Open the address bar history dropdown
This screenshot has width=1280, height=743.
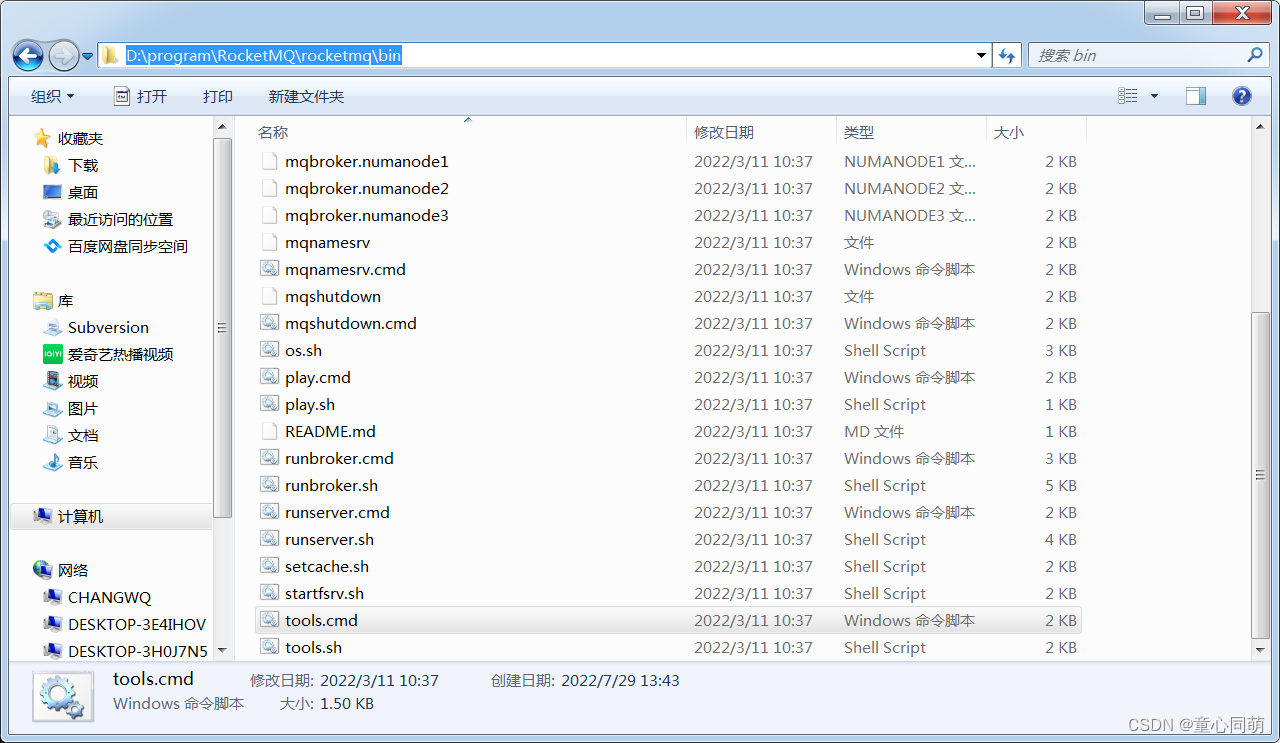[x=981, y=56]
